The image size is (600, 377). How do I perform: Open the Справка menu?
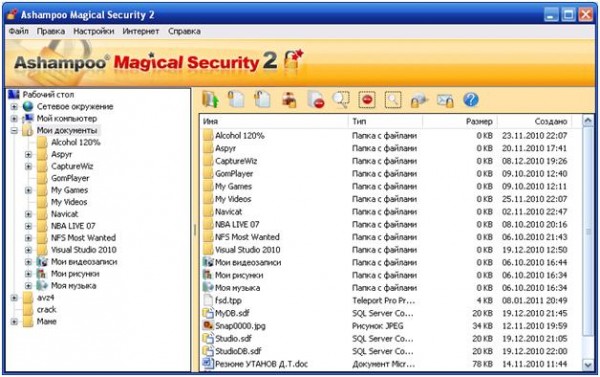coord(184,31)
